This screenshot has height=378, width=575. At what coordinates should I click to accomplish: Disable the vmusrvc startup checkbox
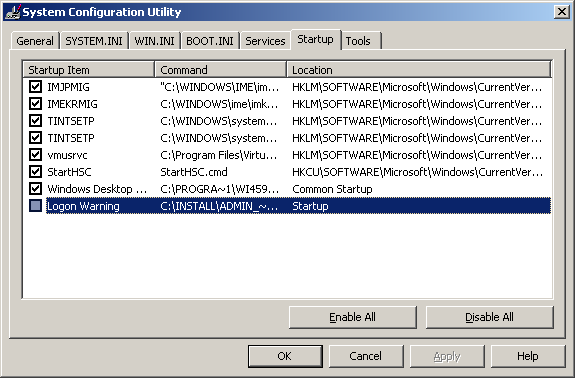click(x=36, y=155)
